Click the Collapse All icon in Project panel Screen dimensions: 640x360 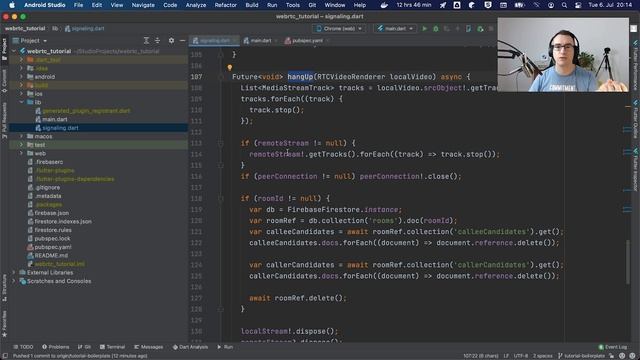coord(157,40)
